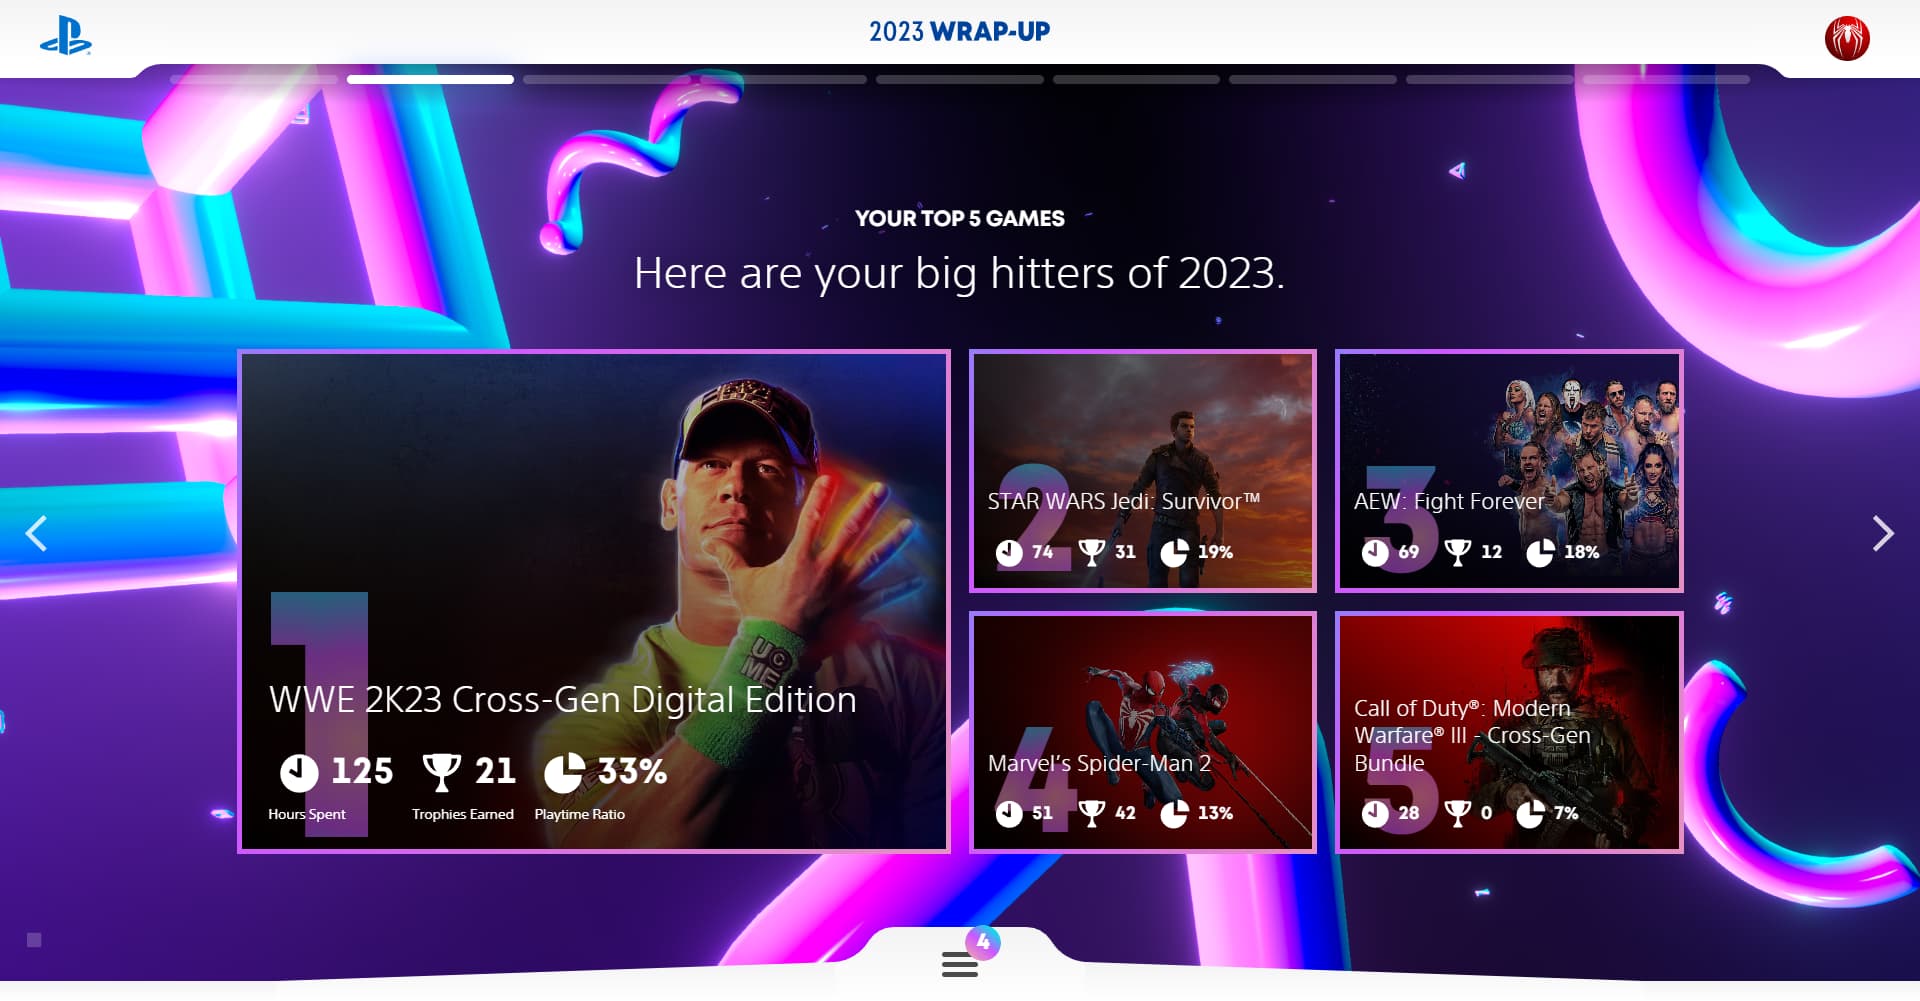
Task: Jump to third progress bar segment
Action: 607,79
